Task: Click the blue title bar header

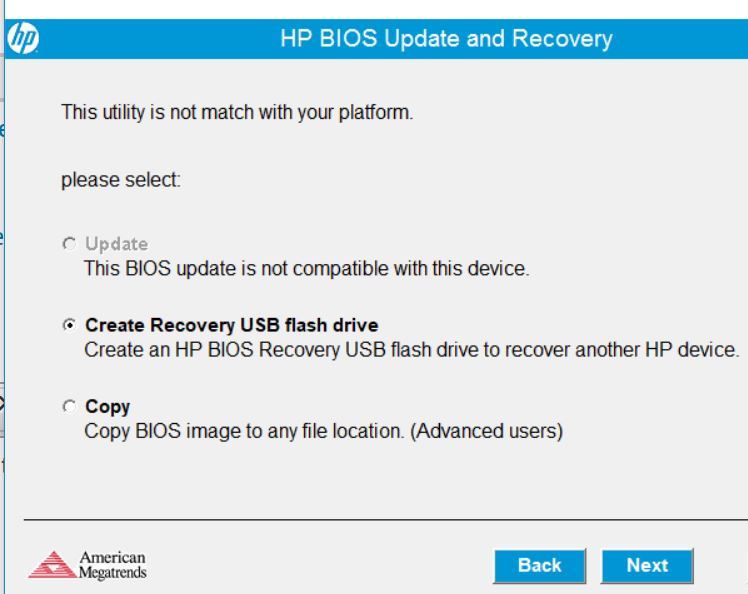Action: tap(376, 39)
